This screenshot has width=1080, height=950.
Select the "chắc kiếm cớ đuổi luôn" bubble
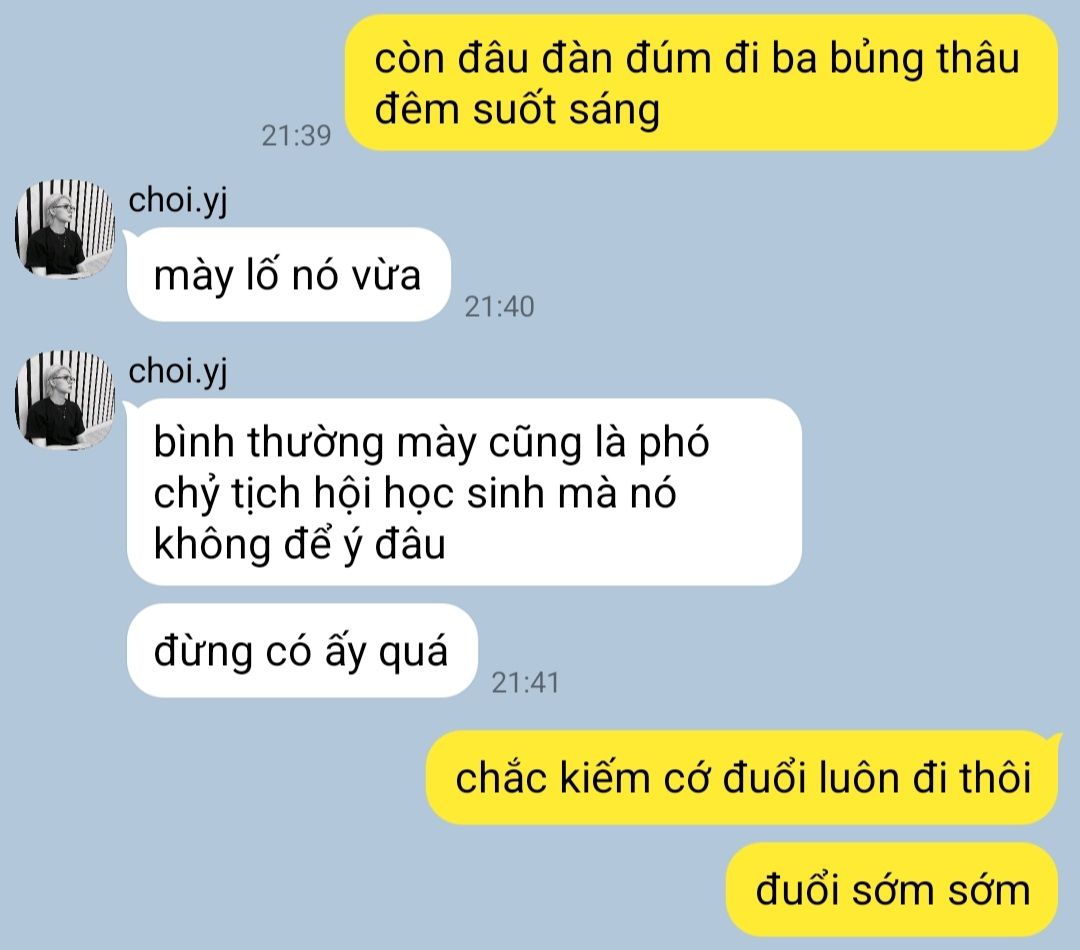point(742,777)
